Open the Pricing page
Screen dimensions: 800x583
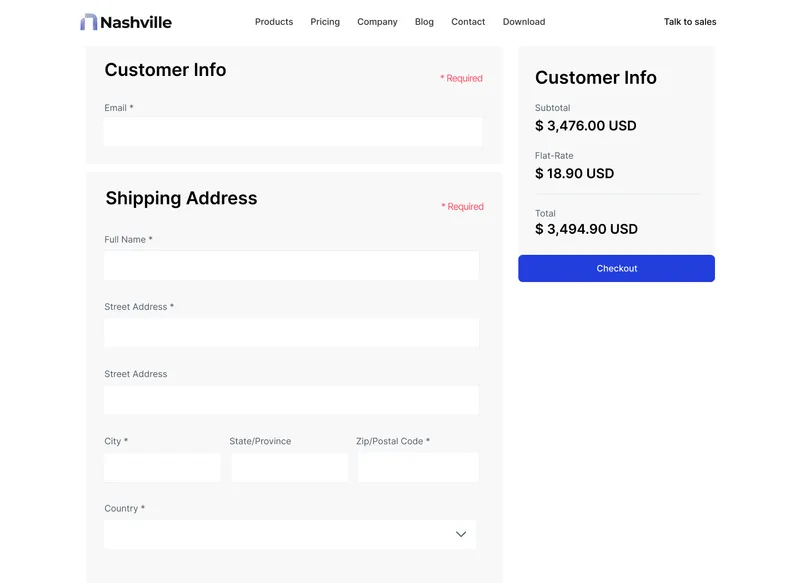click(x=325, y=21)
